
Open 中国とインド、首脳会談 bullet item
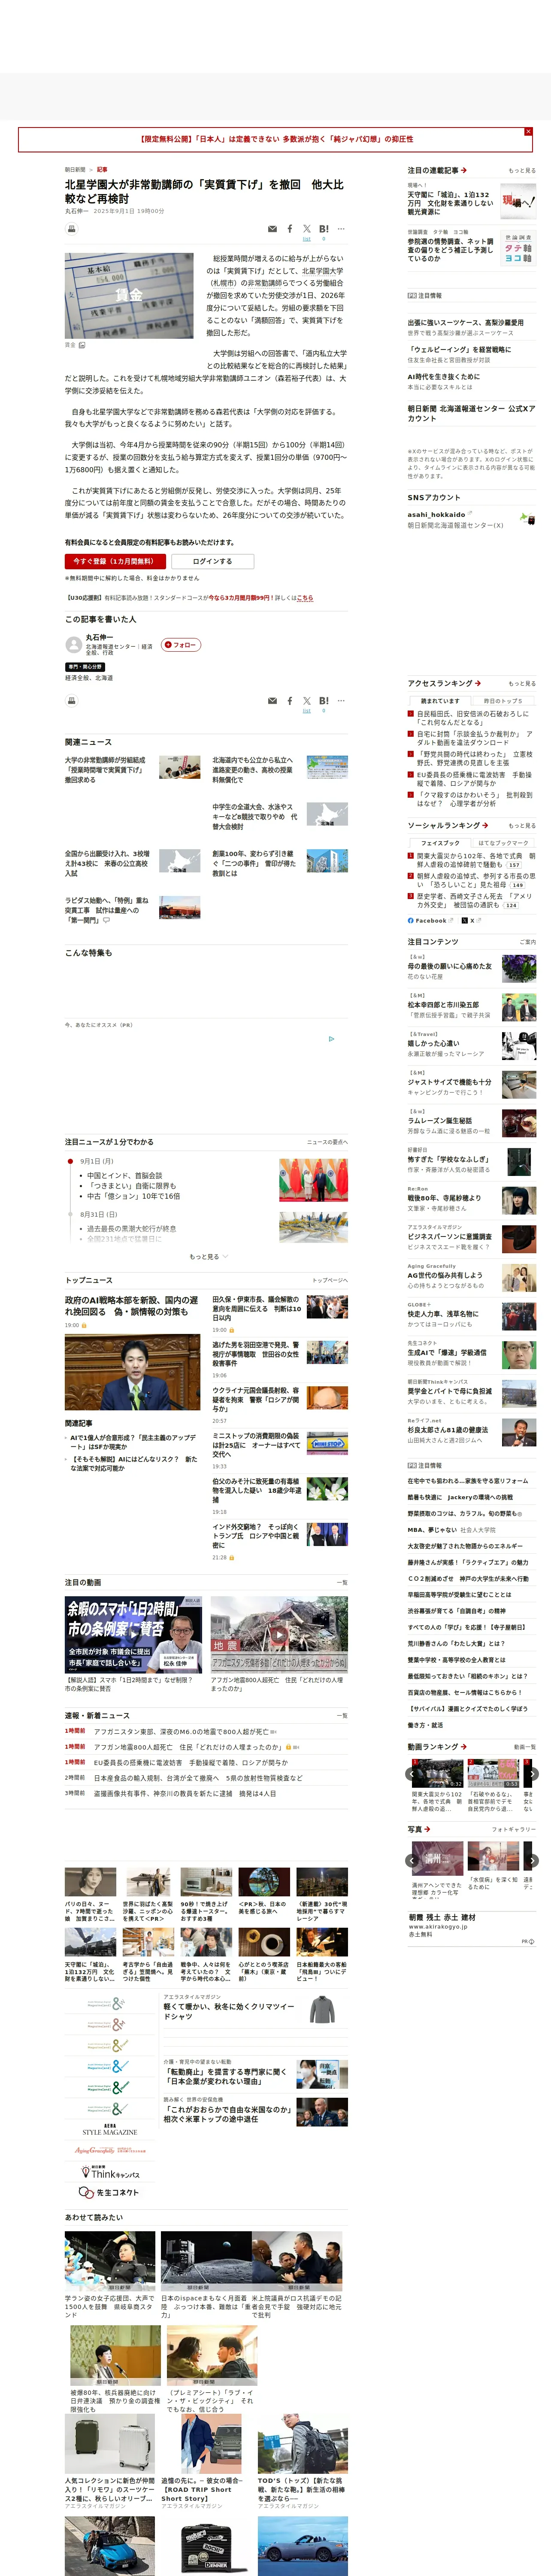(124, 1176)
